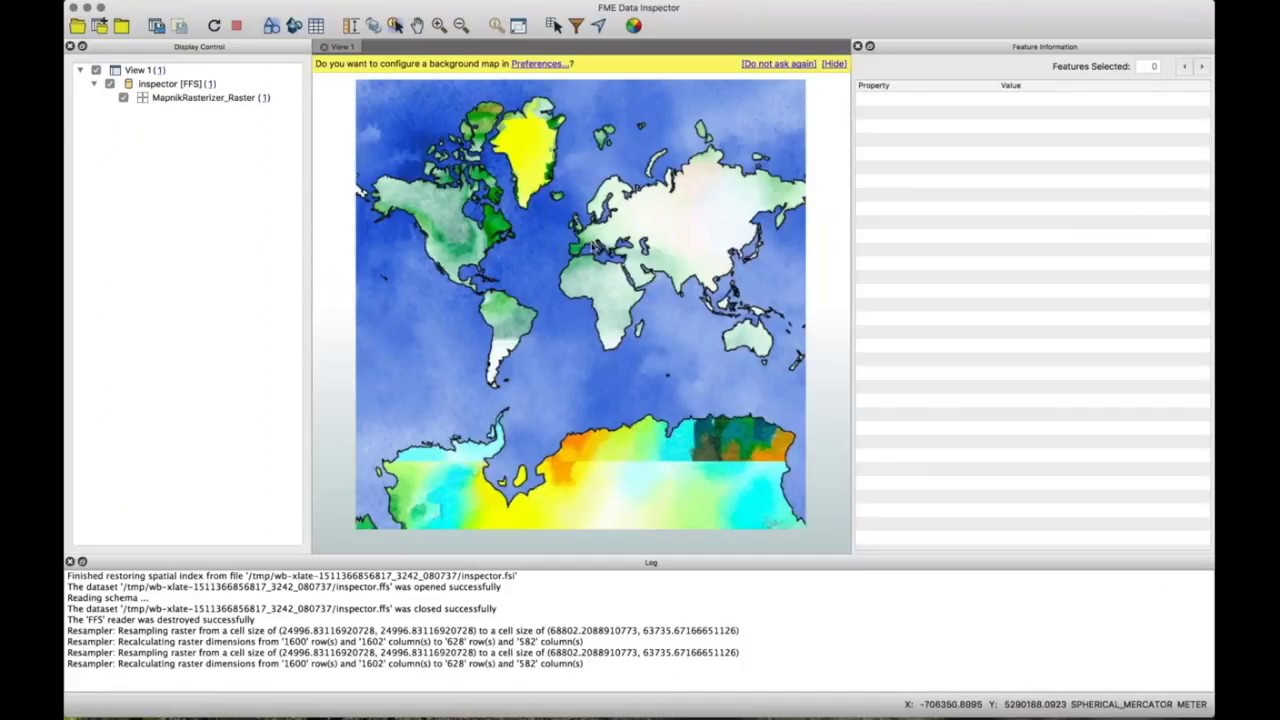Float the Log panel button
The image size is (1280, 720).
point(82,562)
